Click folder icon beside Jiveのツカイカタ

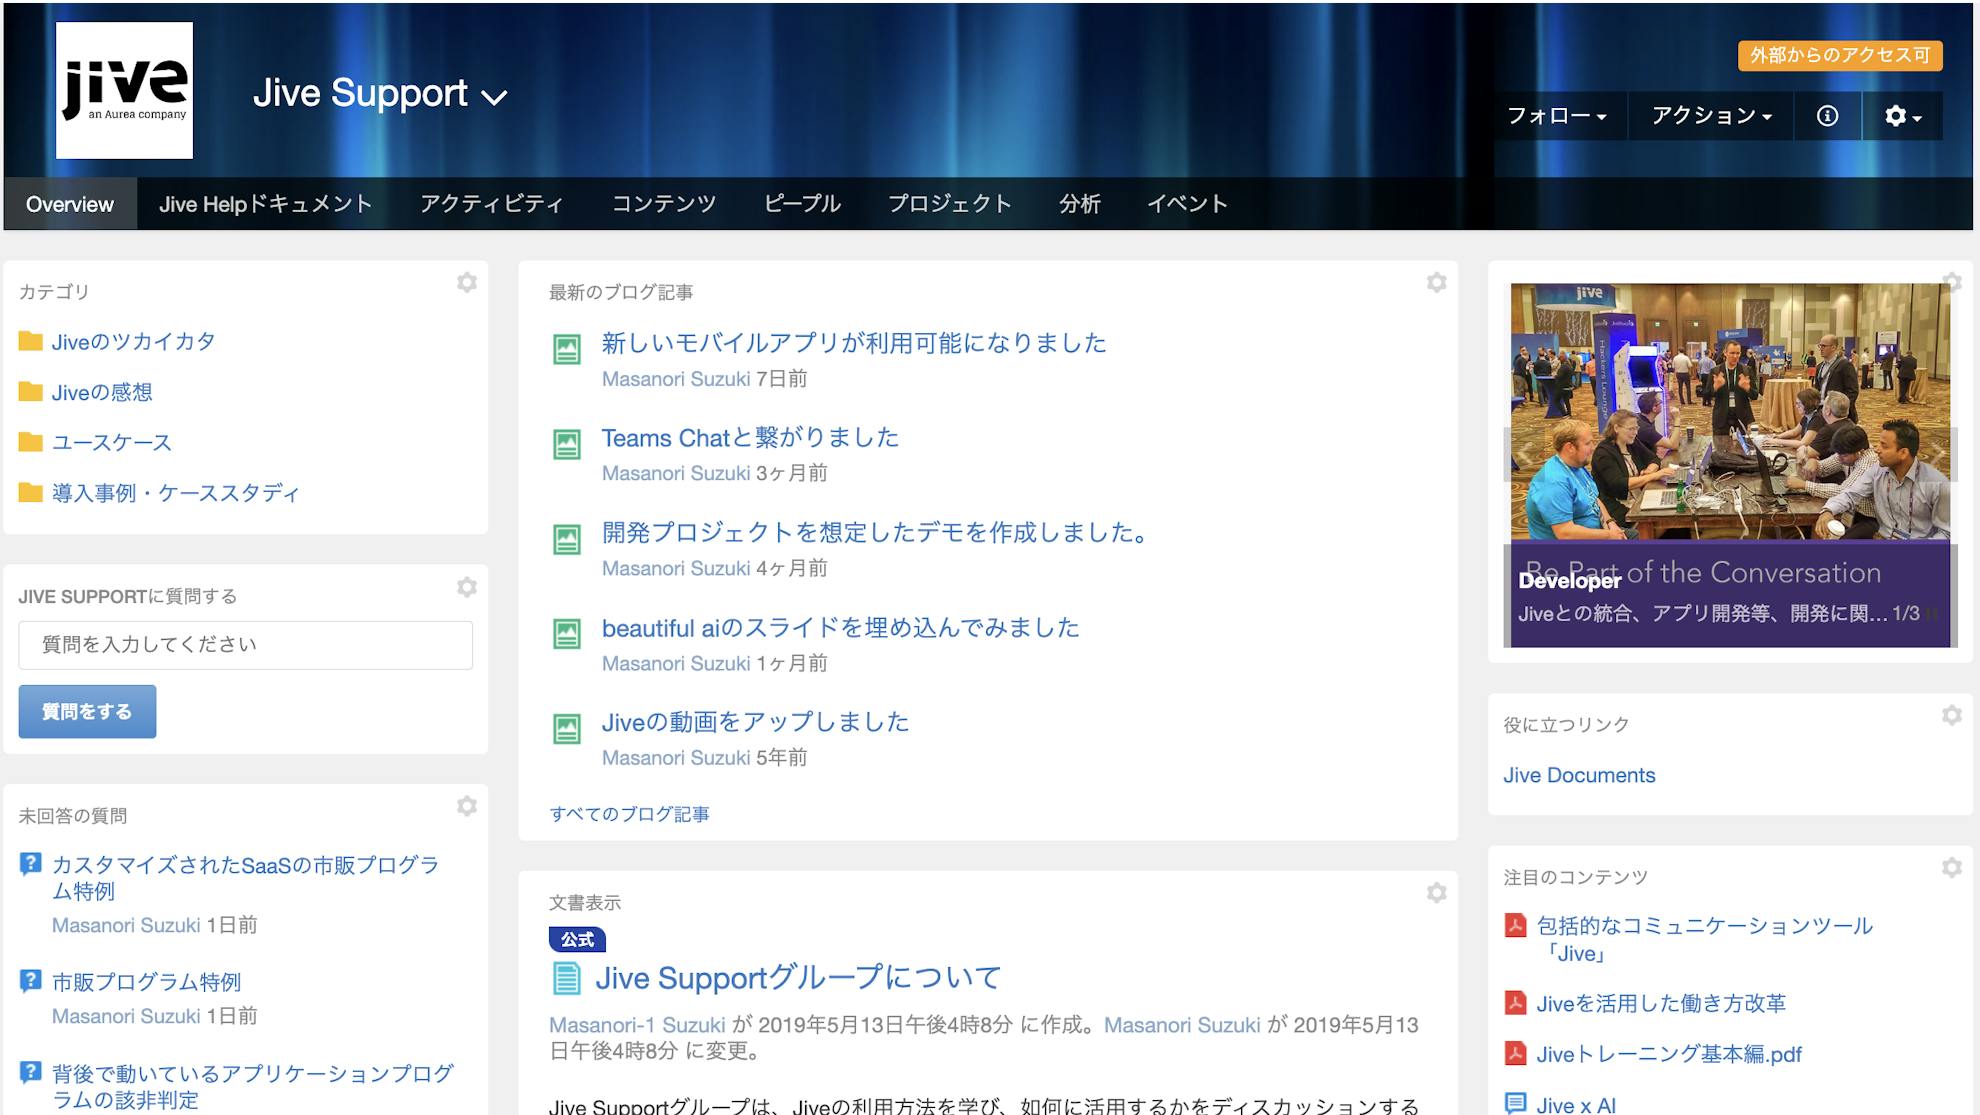(x=31, y=341)
